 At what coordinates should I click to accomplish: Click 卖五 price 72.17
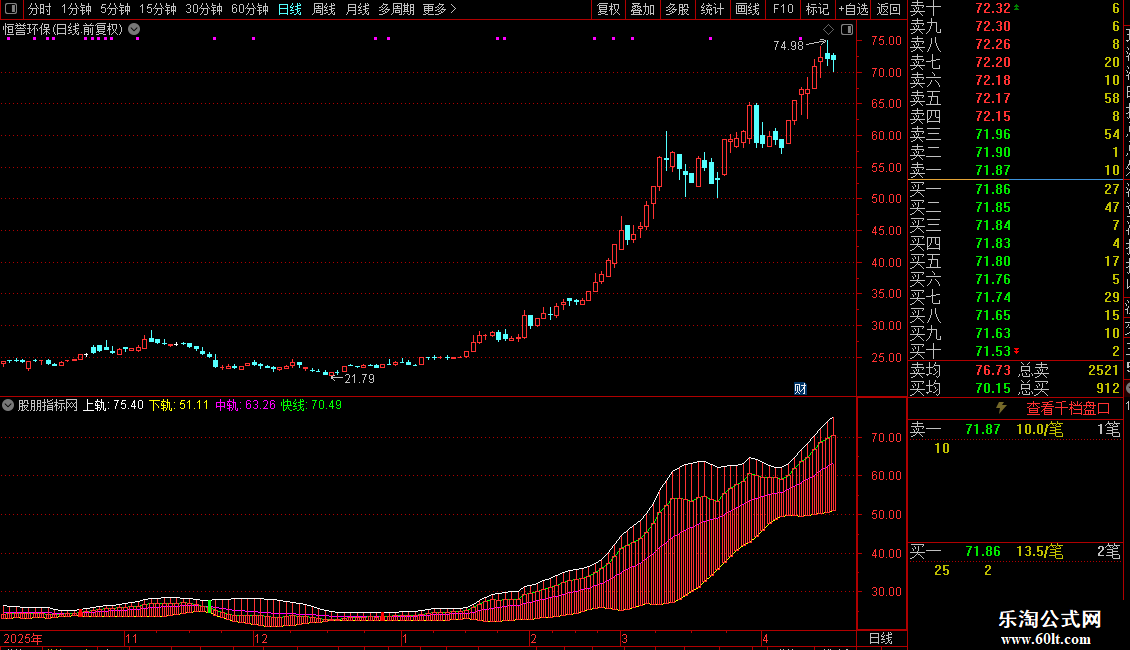tap(992, 99)
